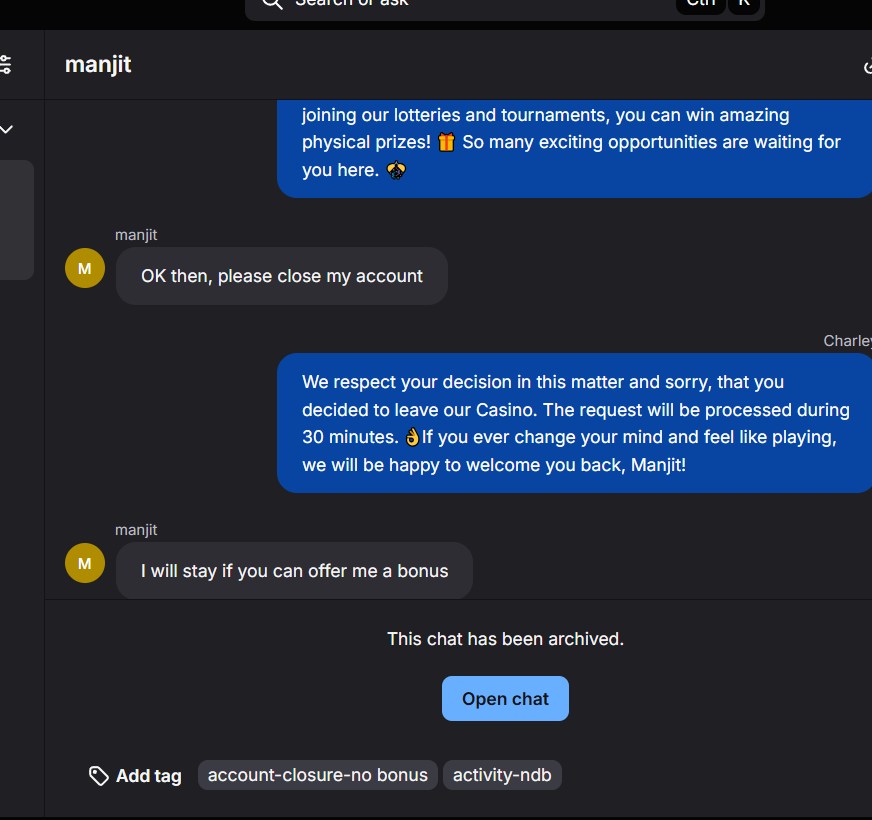Click the filter sliders icon in sidebar
Image resolution: width=872 pixels, height=820 pixels.
click(x=6, y=65)
